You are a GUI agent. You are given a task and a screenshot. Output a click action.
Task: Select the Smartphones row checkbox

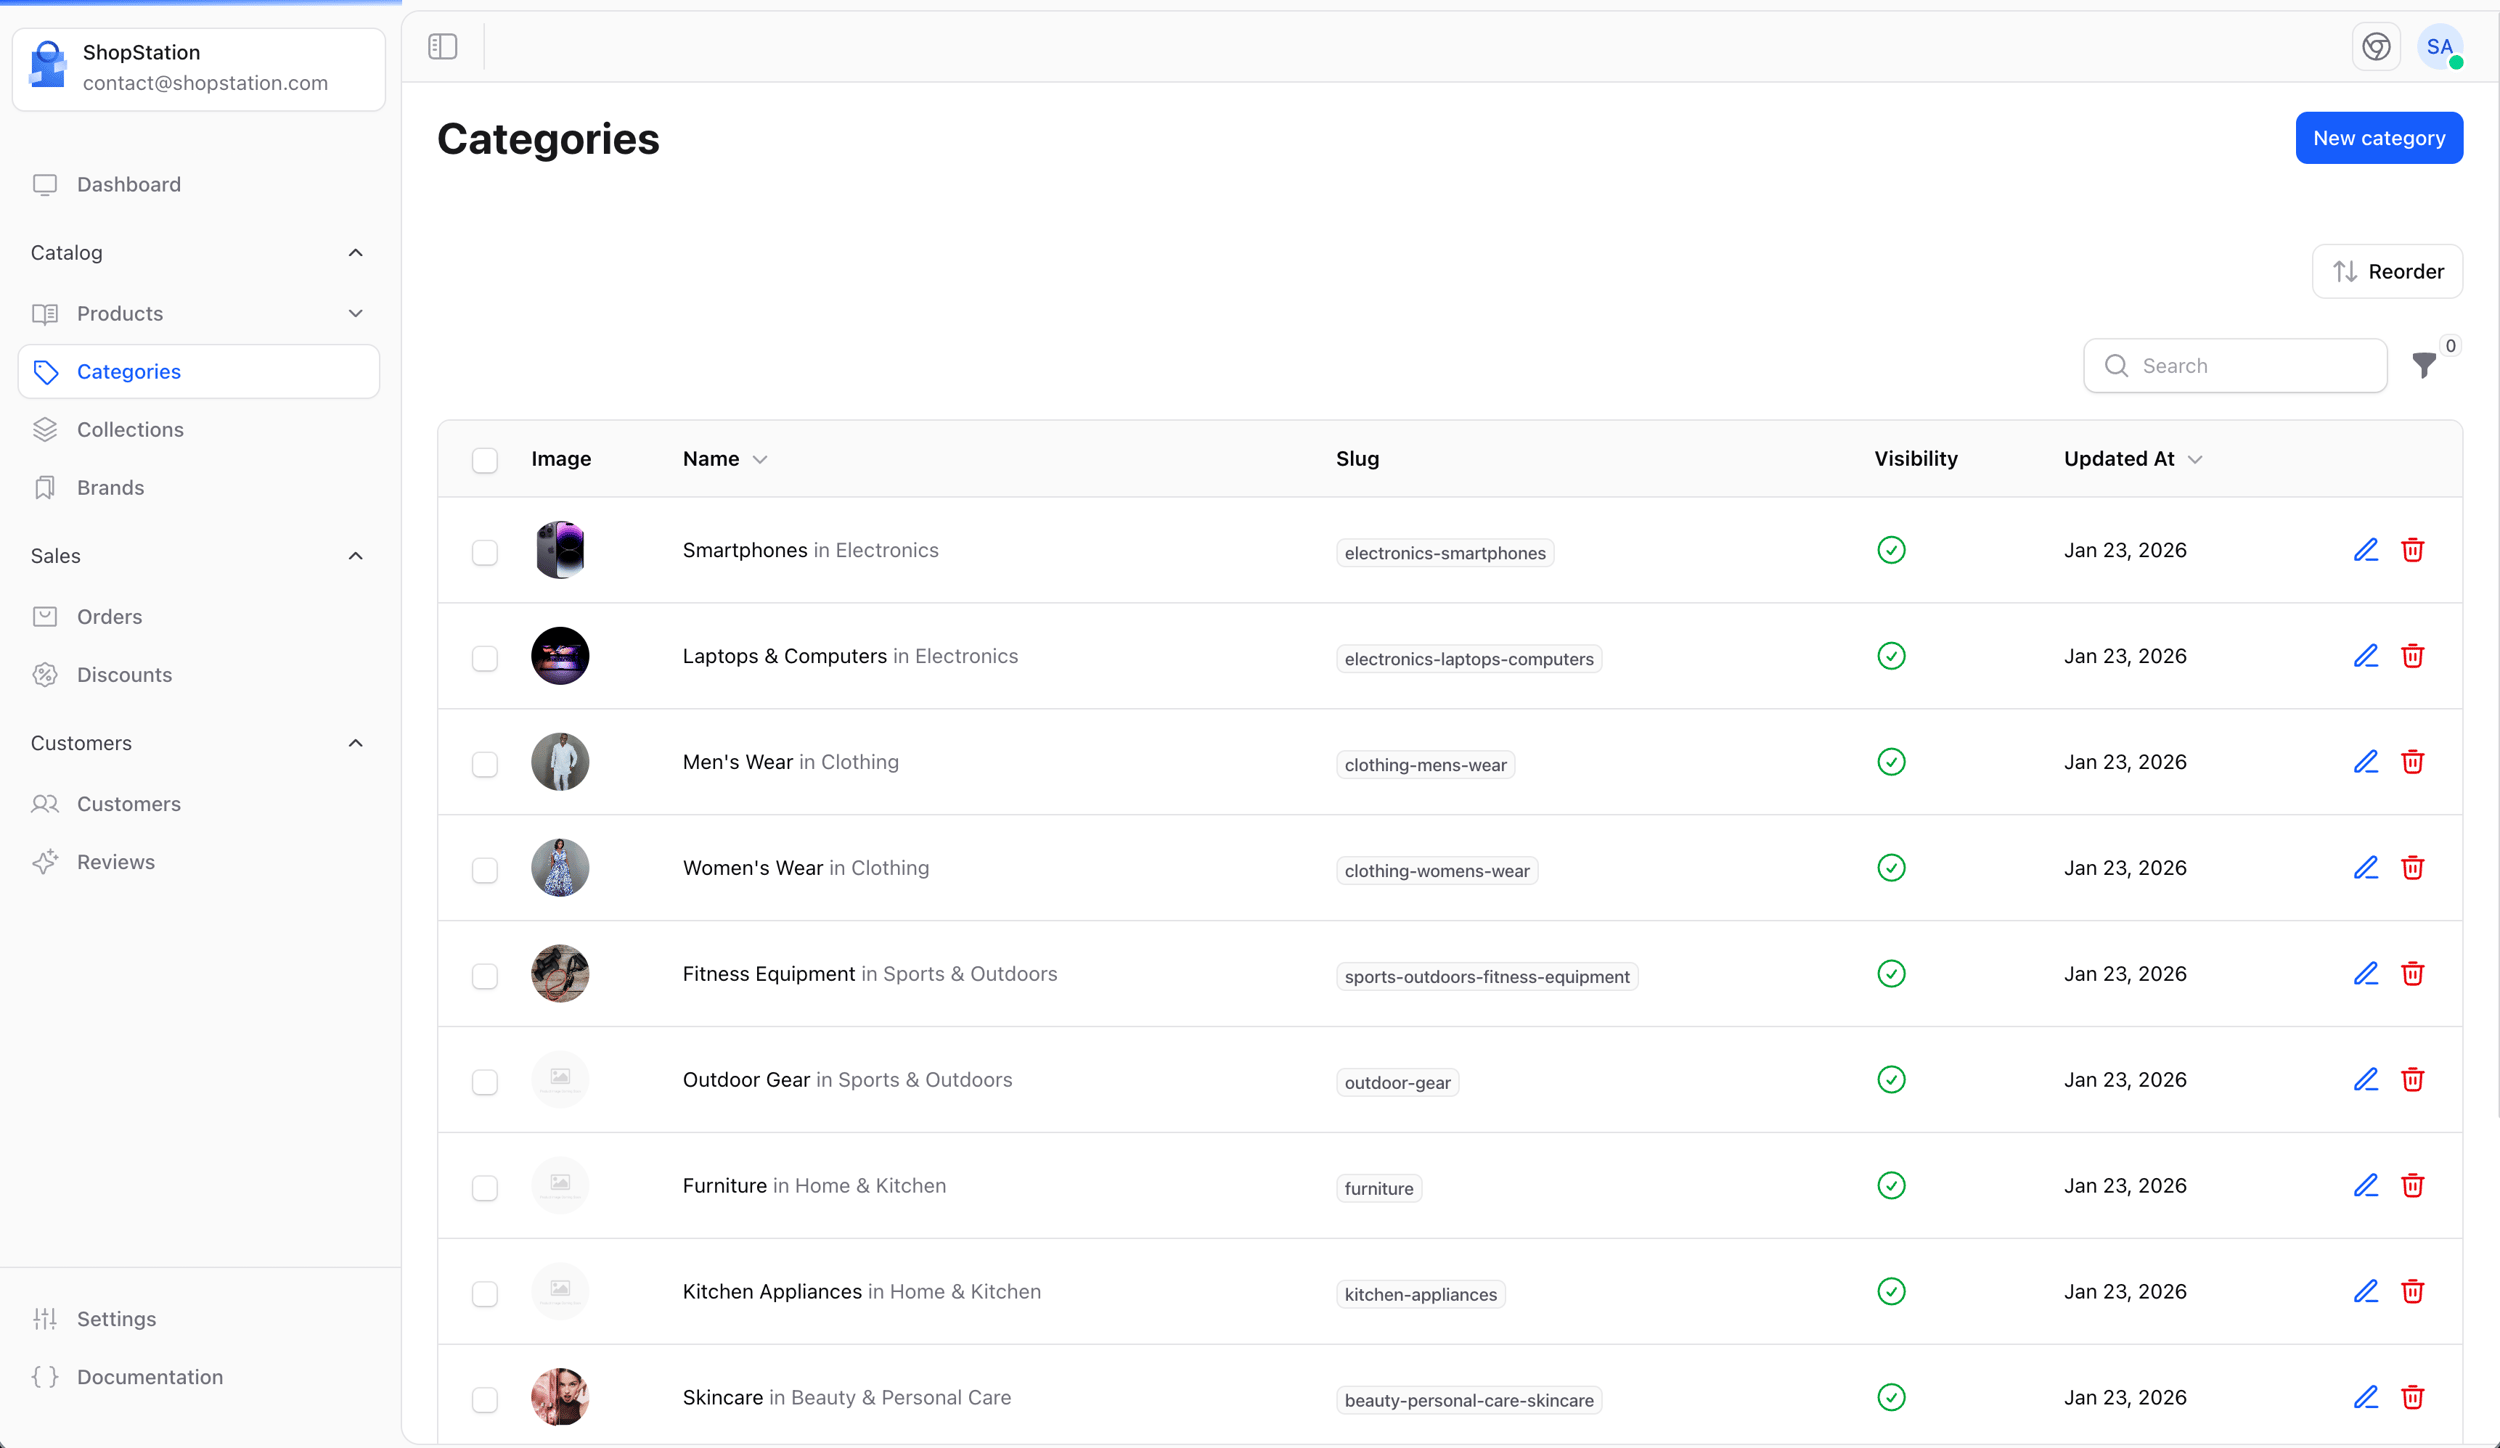coord(485,553)
